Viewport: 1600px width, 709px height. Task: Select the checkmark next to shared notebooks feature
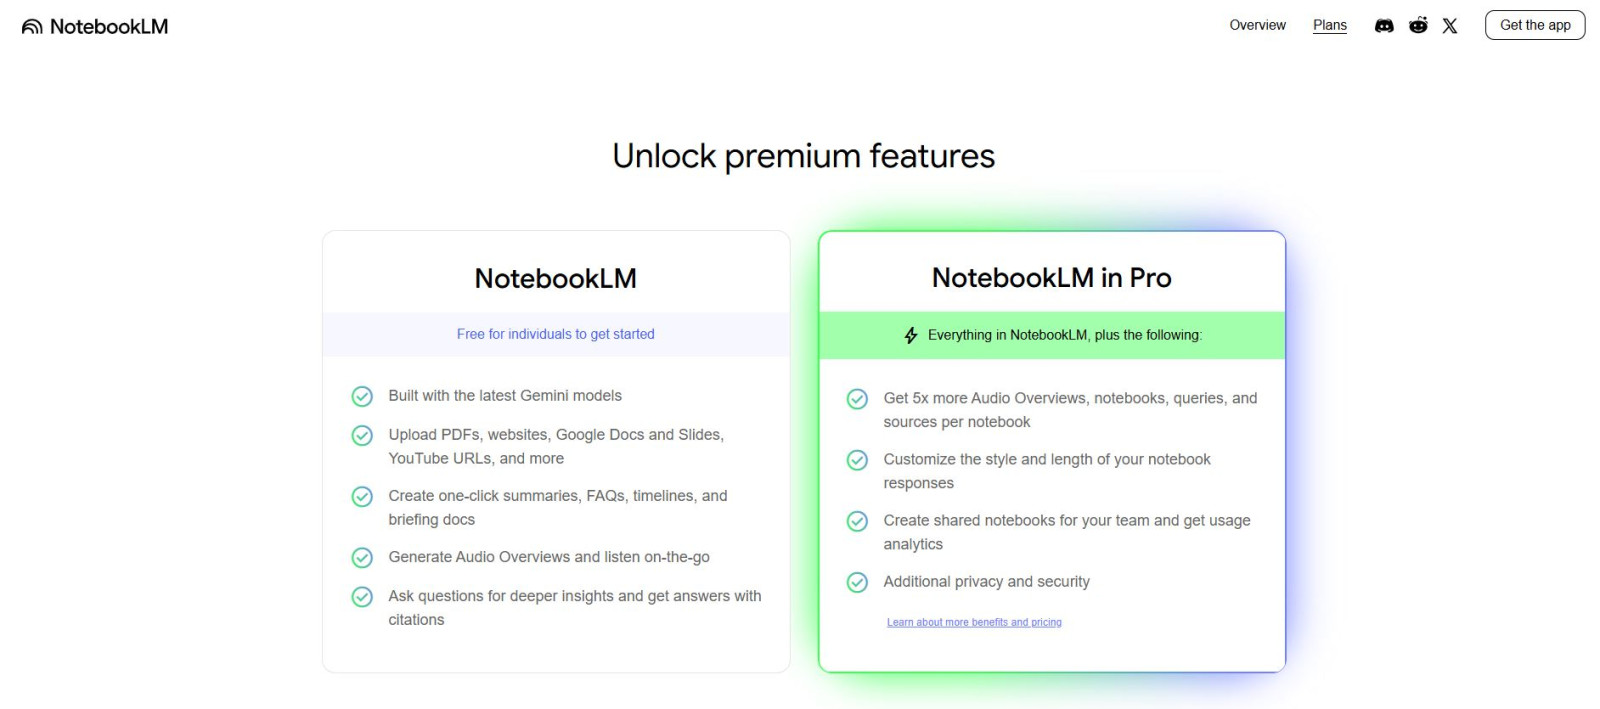[x=858, y=521]
